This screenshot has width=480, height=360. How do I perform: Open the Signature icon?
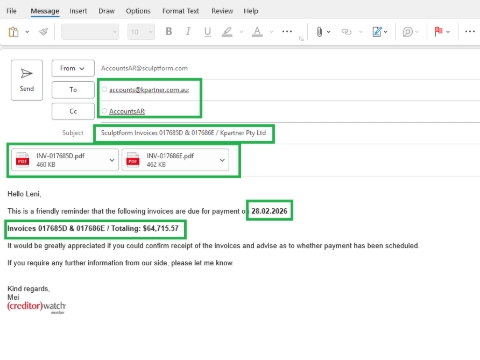coord(377,32)
